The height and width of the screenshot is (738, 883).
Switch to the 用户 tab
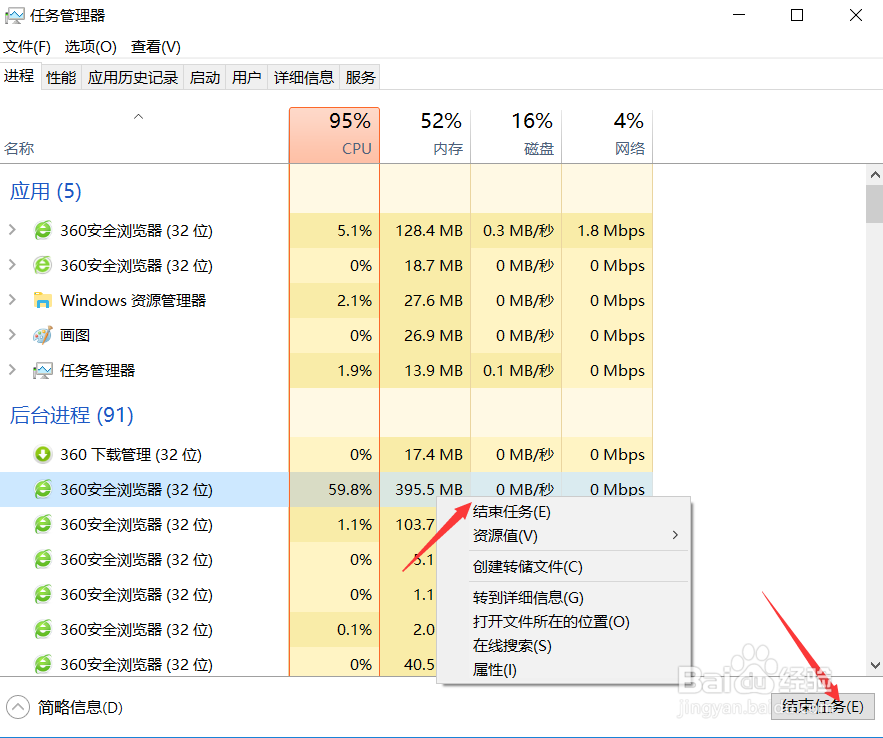coord(247,77)
